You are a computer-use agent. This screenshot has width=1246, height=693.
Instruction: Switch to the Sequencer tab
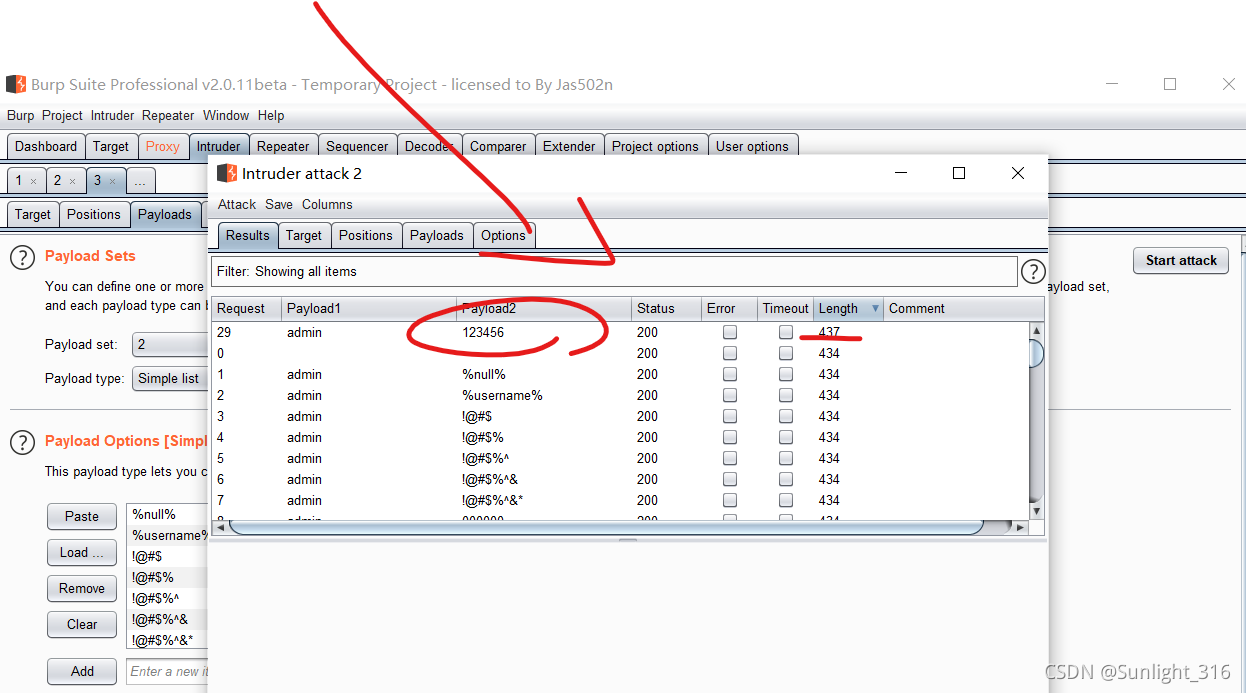357,146
